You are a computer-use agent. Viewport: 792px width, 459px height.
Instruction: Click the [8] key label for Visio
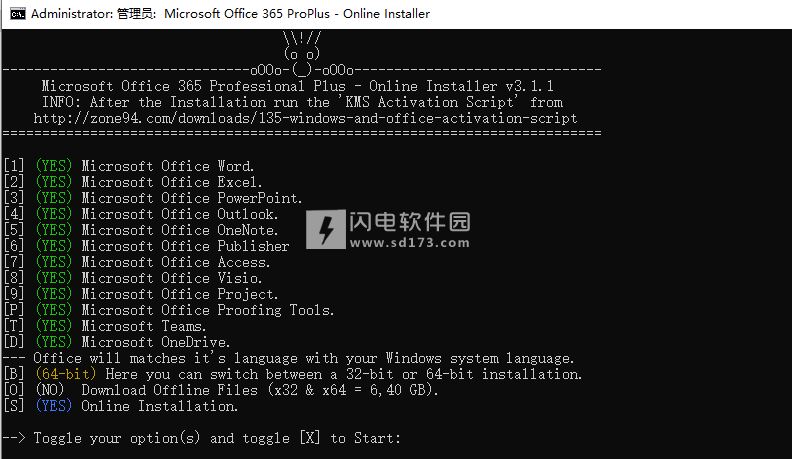tap(14, 278)
